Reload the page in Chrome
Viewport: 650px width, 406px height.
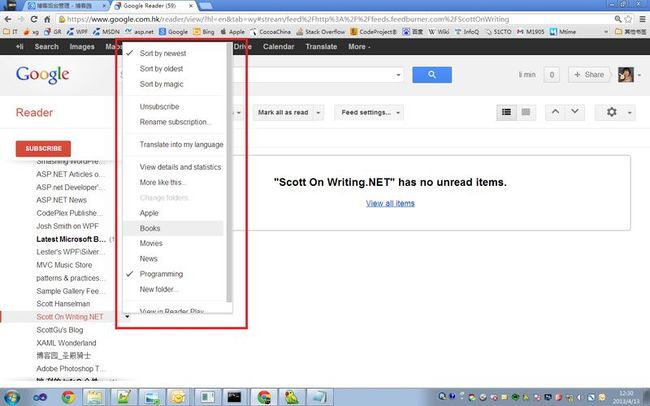point(34,19)
